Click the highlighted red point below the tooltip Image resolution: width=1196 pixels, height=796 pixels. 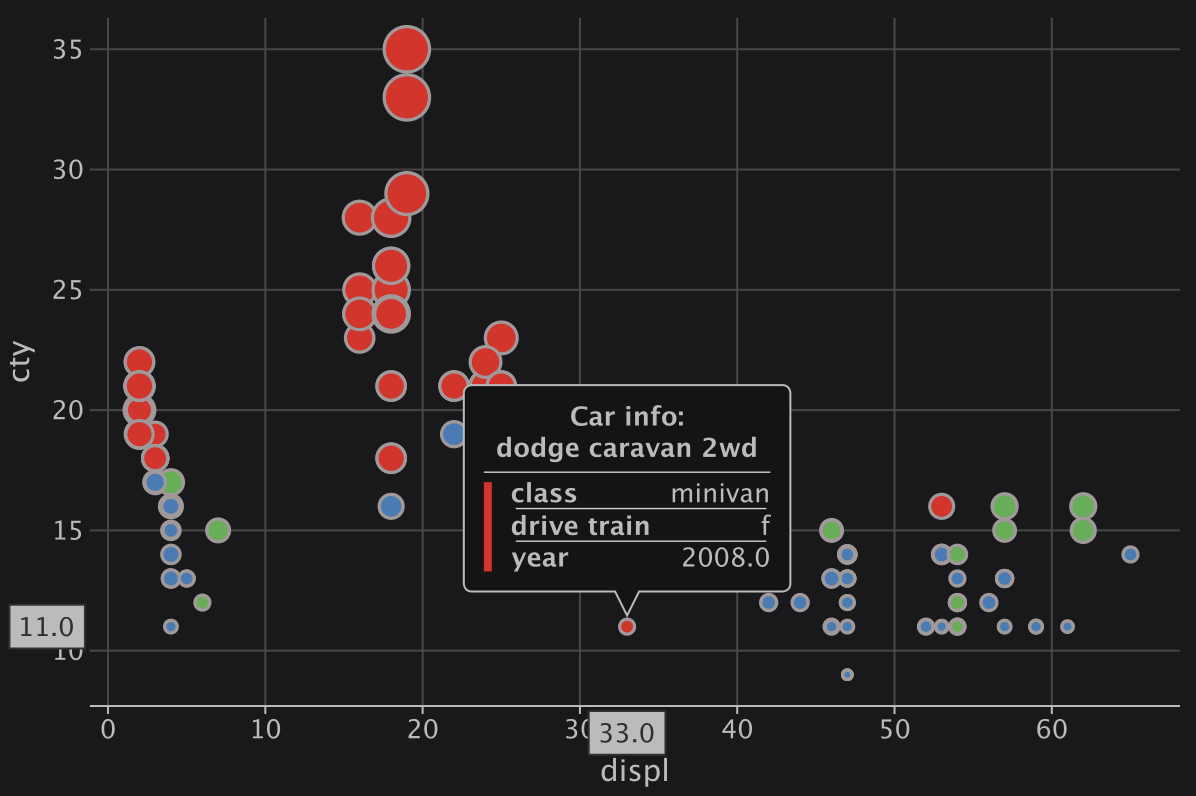coord(626,626)
